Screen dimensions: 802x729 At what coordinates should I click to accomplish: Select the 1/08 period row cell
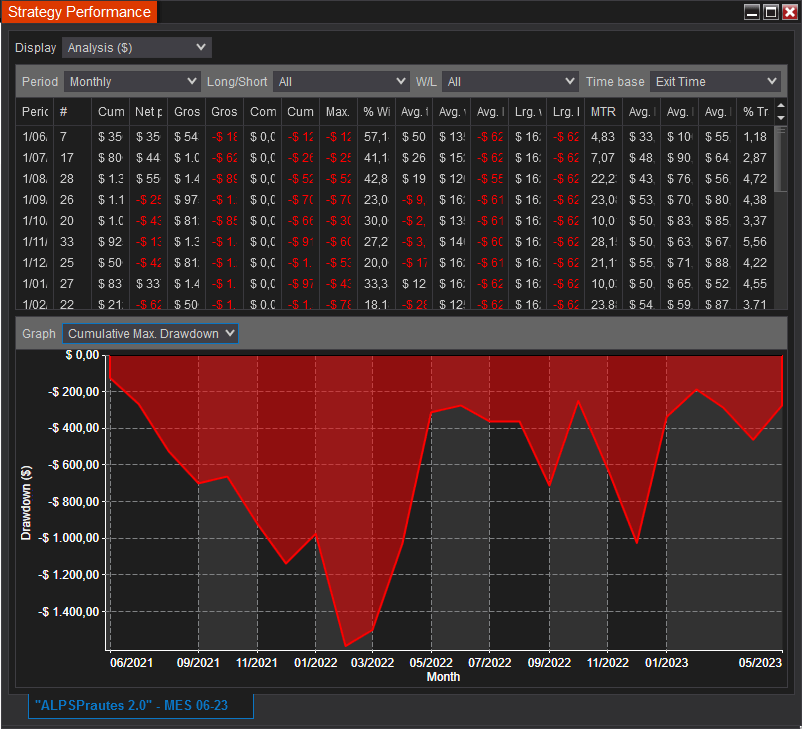tap(35, 179)
